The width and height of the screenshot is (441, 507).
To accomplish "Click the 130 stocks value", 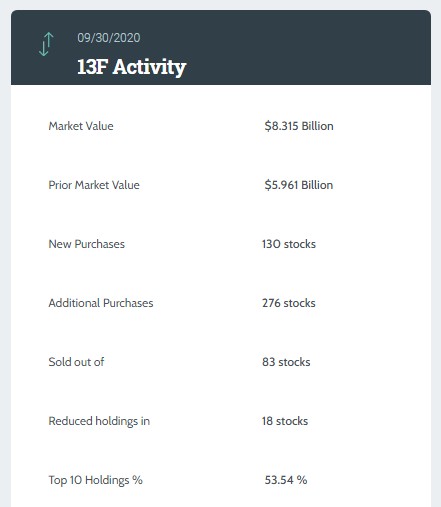I will pos(289,244).
